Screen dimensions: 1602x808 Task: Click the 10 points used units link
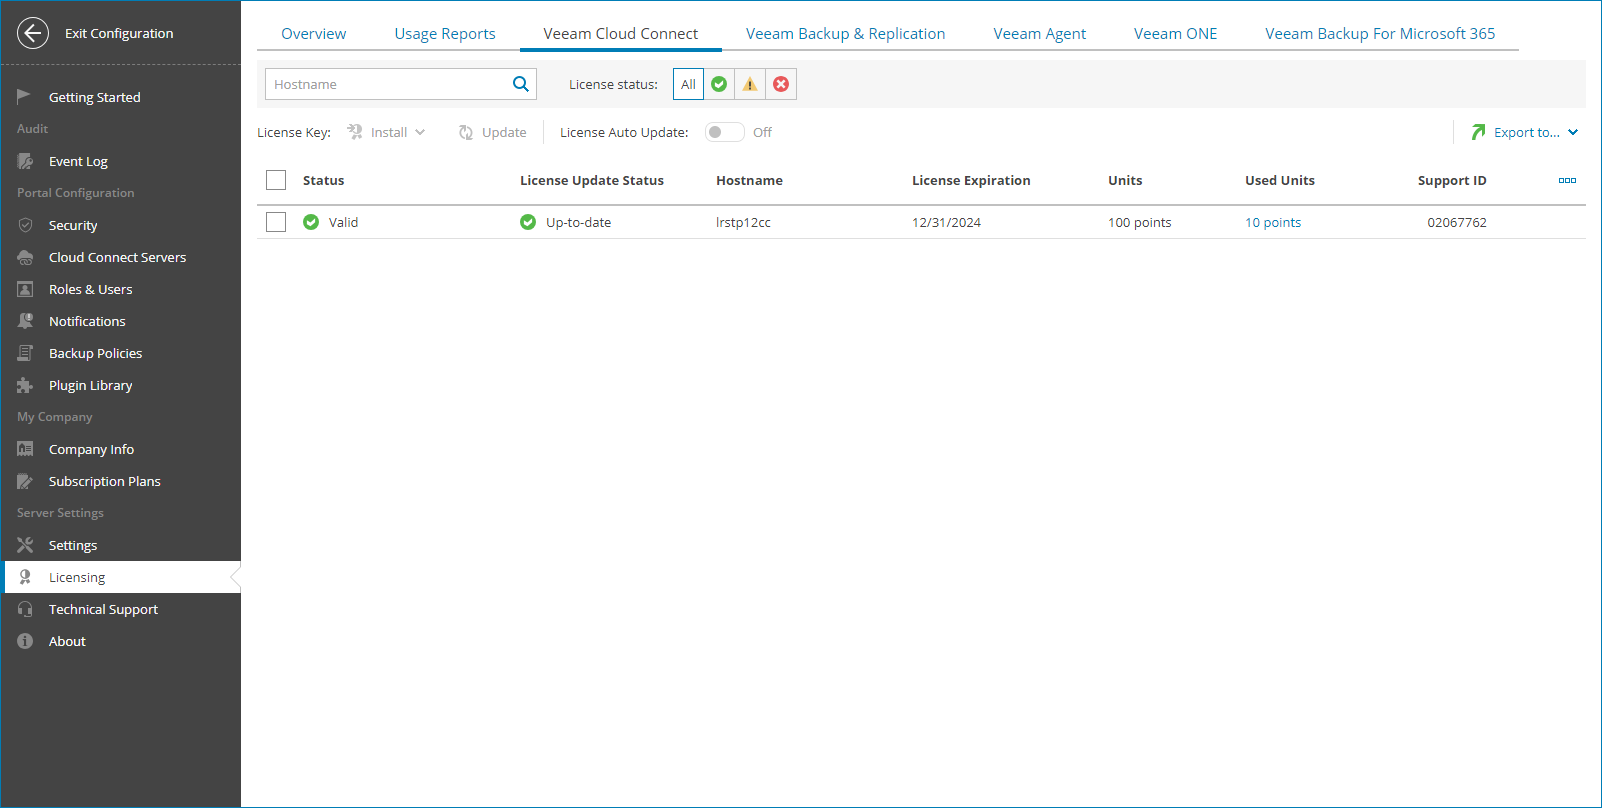point(1273,222)
